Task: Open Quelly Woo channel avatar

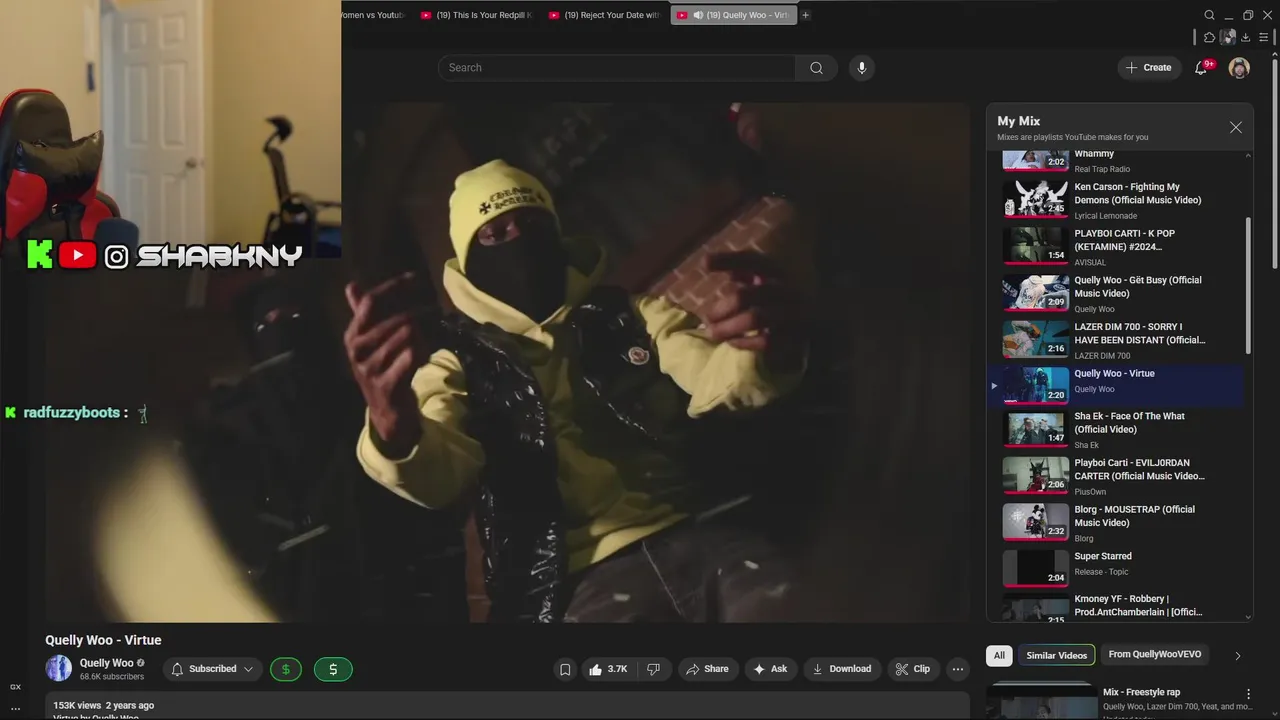Action: click(59, 668)
